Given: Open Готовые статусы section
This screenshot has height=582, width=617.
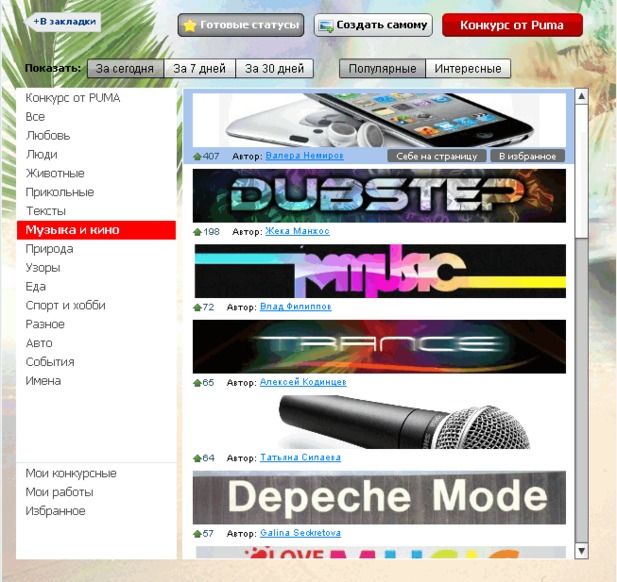Looking at the screenshot, I should tap(241, 25).
